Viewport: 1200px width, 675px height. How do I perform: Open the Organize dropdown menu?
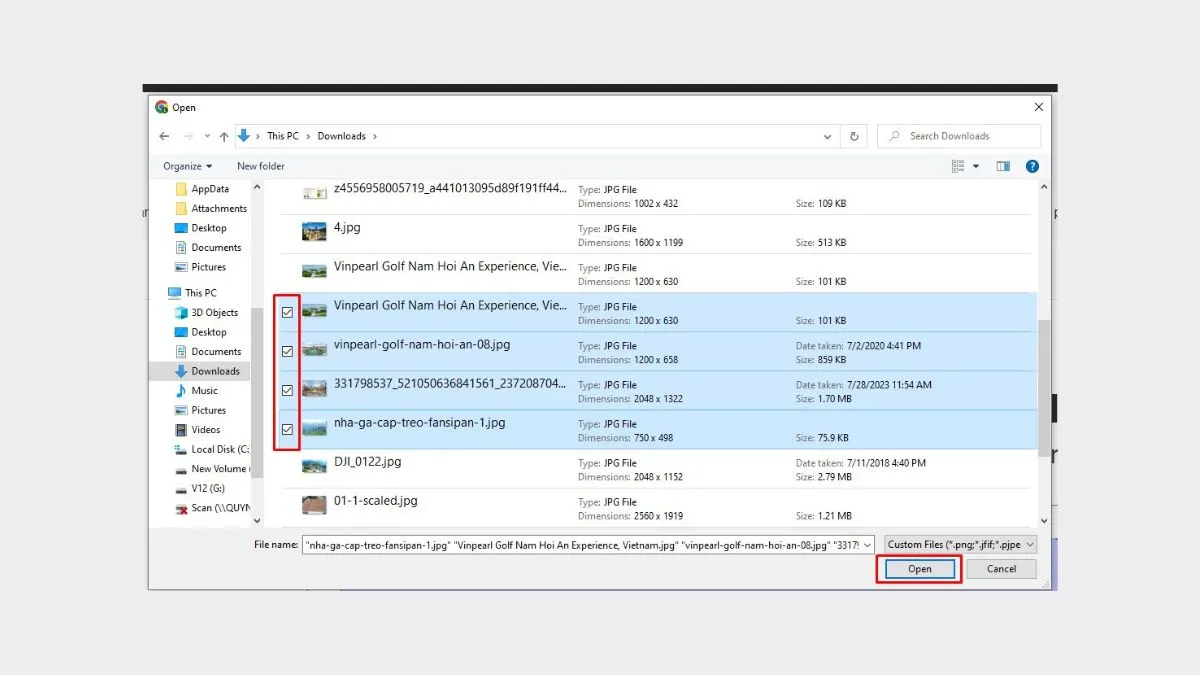click(187, 166)
